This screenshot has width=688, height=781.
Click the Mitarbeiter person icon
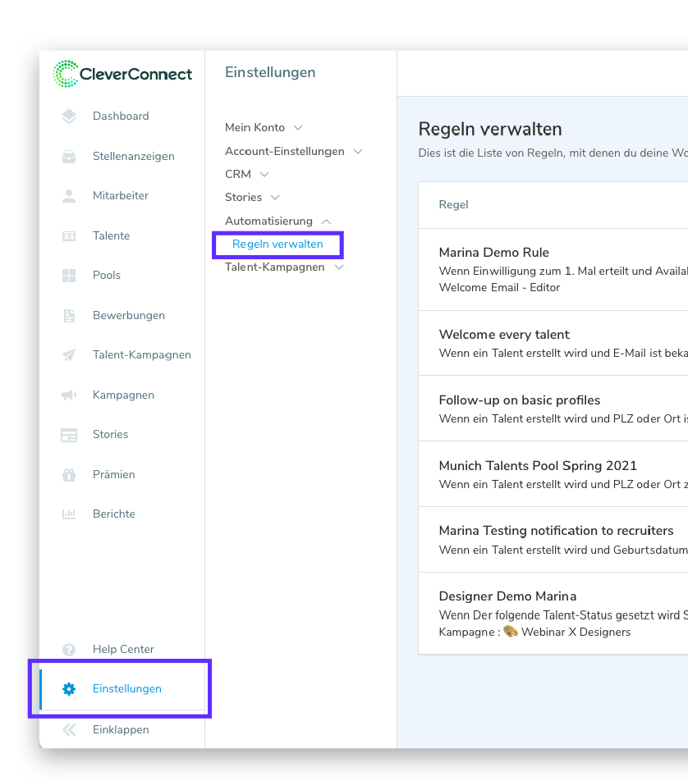(x=69, y=196)
